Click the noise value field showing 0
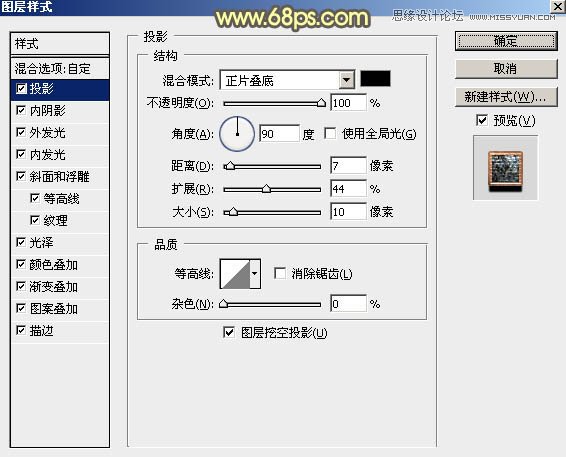Viewport: 566px width, 457px height. pyautogui.click(x=348, y=304)
